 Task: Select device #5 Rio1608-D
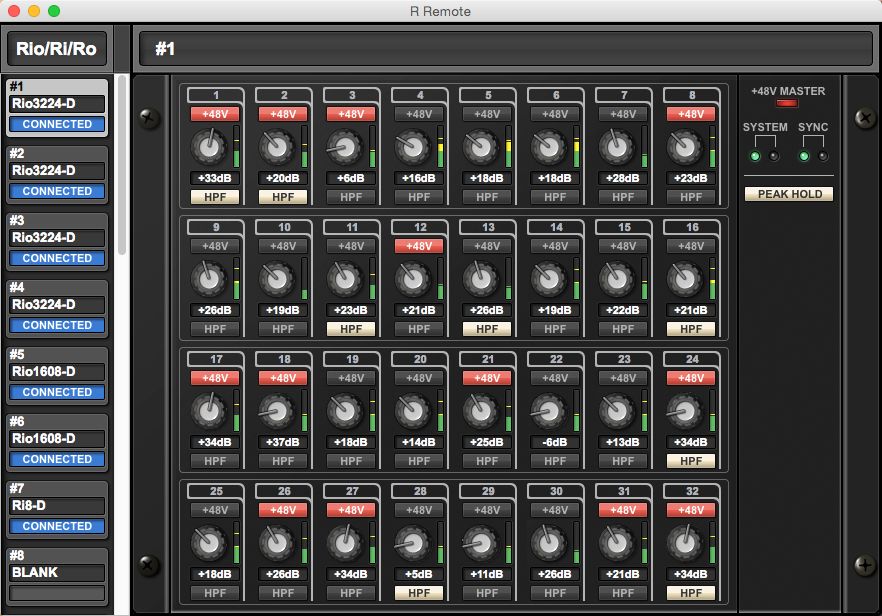(x=57, y=371)
